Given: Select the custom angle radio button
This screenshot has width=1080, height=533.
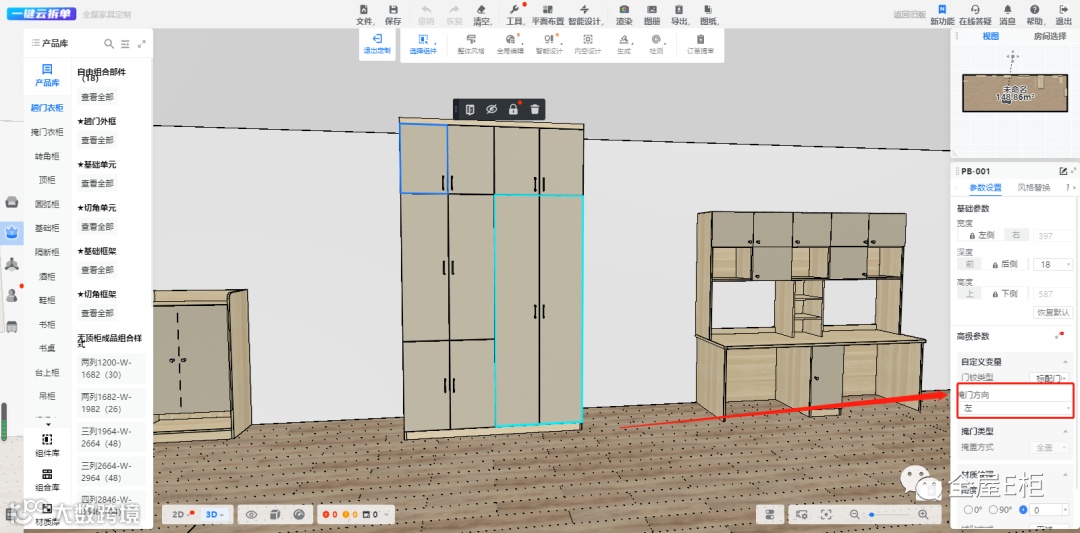Looking at the screenshot, I should pyautogui.click(x=1023, y=510).
